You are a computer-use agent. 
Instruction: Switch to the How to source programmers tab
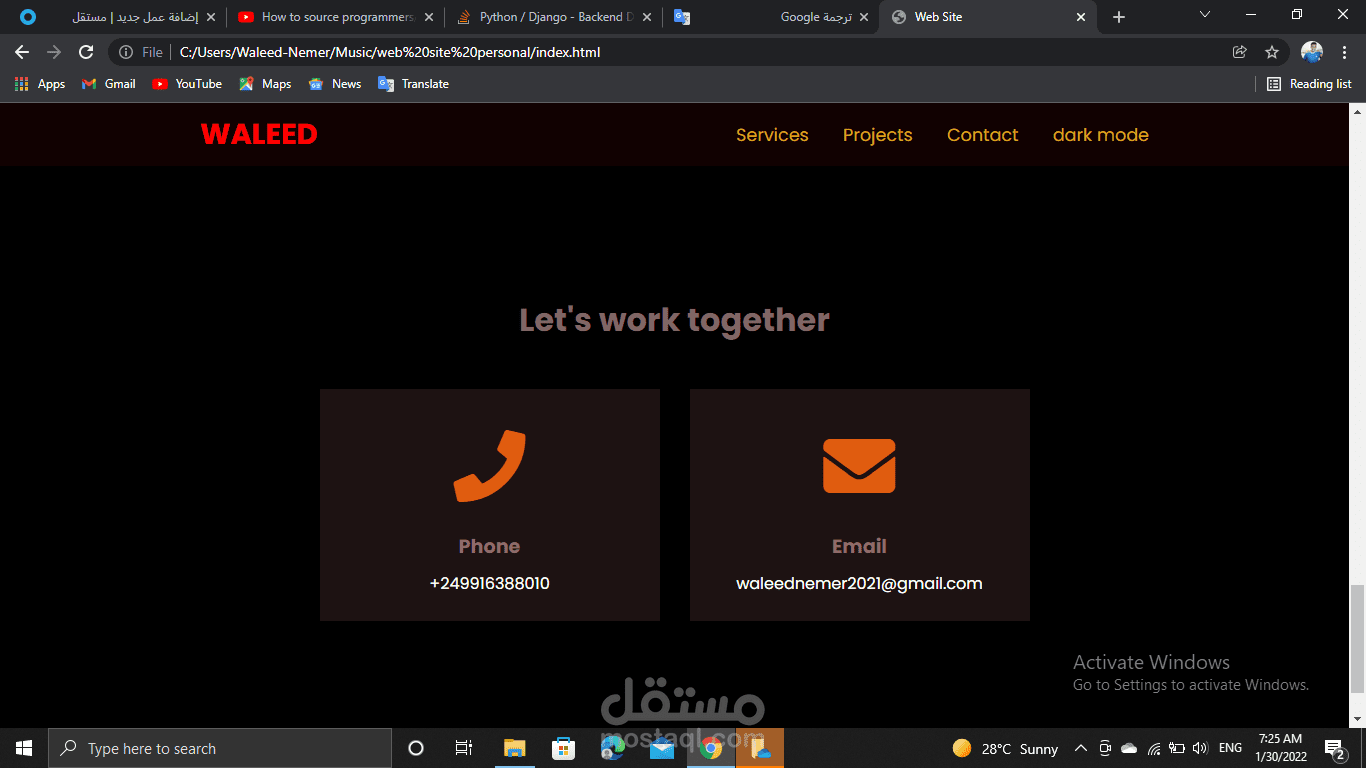tap(335, 17)
